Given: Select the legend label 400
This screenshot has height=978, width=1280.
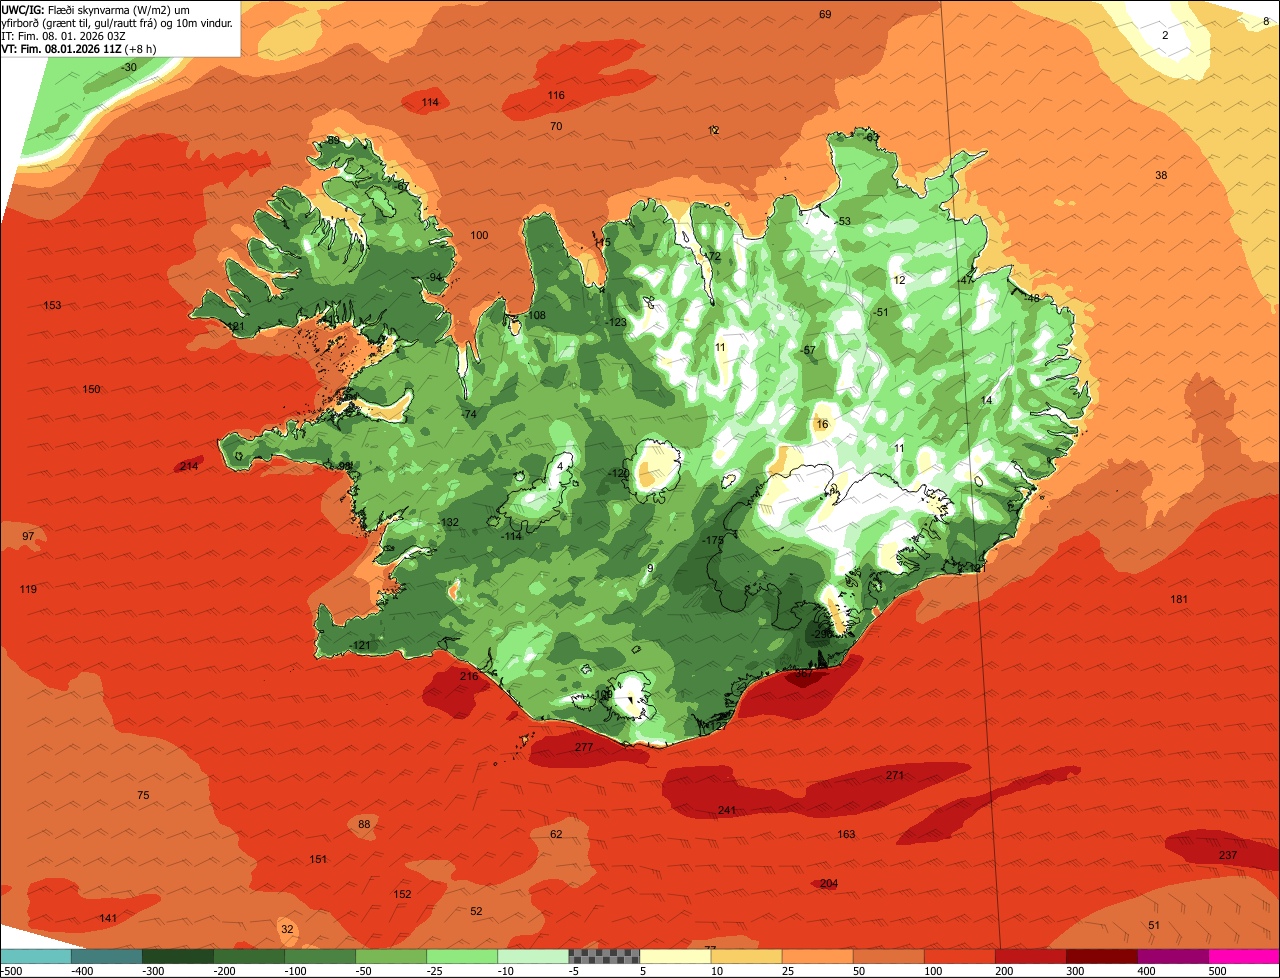Looking at the screenshot, I should coord(1146,971).
